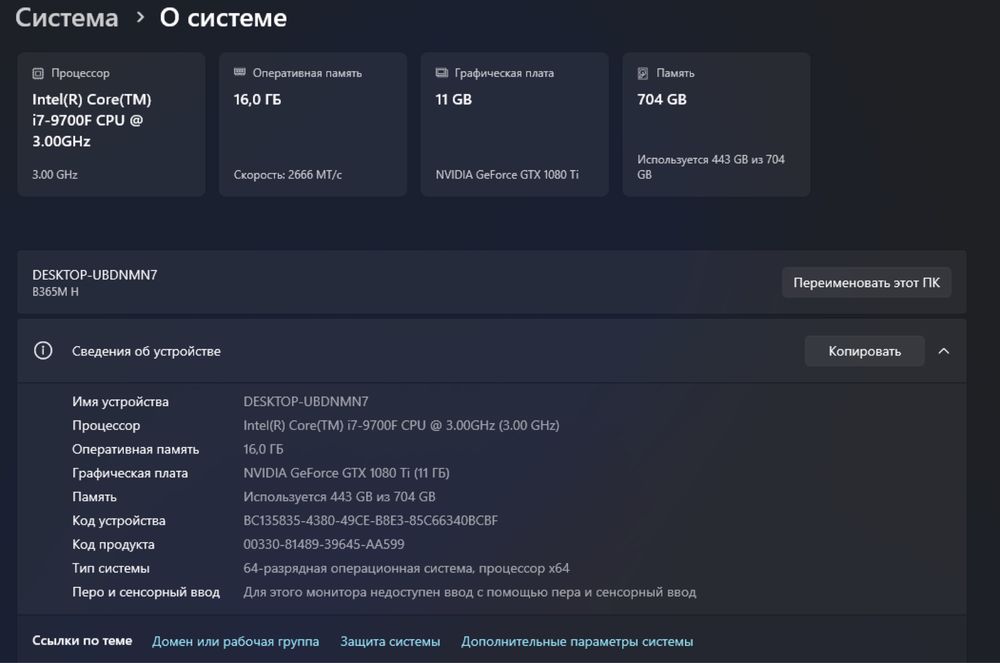Select product ID 00330-81489-39645-AA599
This screenshot has height=663, width=1000.
point(324,544)
